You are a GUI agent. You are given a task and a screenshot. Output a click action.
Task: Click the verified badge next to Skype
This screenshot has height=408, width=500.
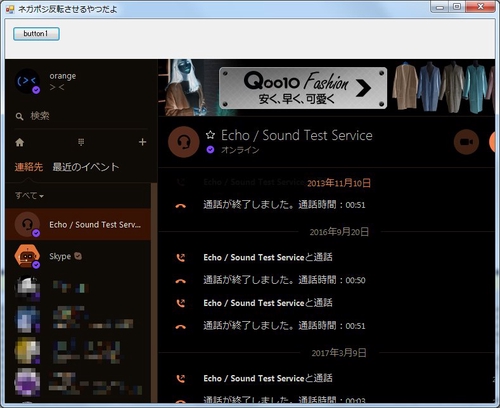pos(78,256)
